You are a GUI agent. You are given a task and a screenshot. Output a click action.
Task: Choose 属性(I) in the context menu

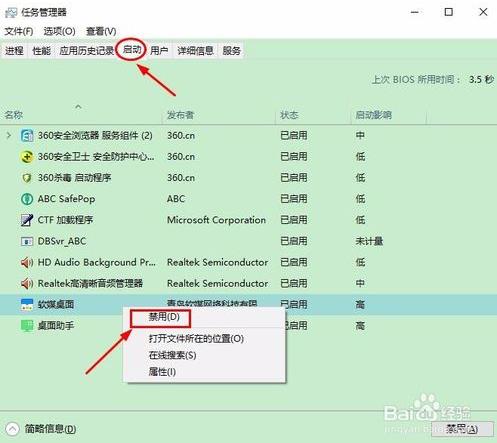coord(162,372)
